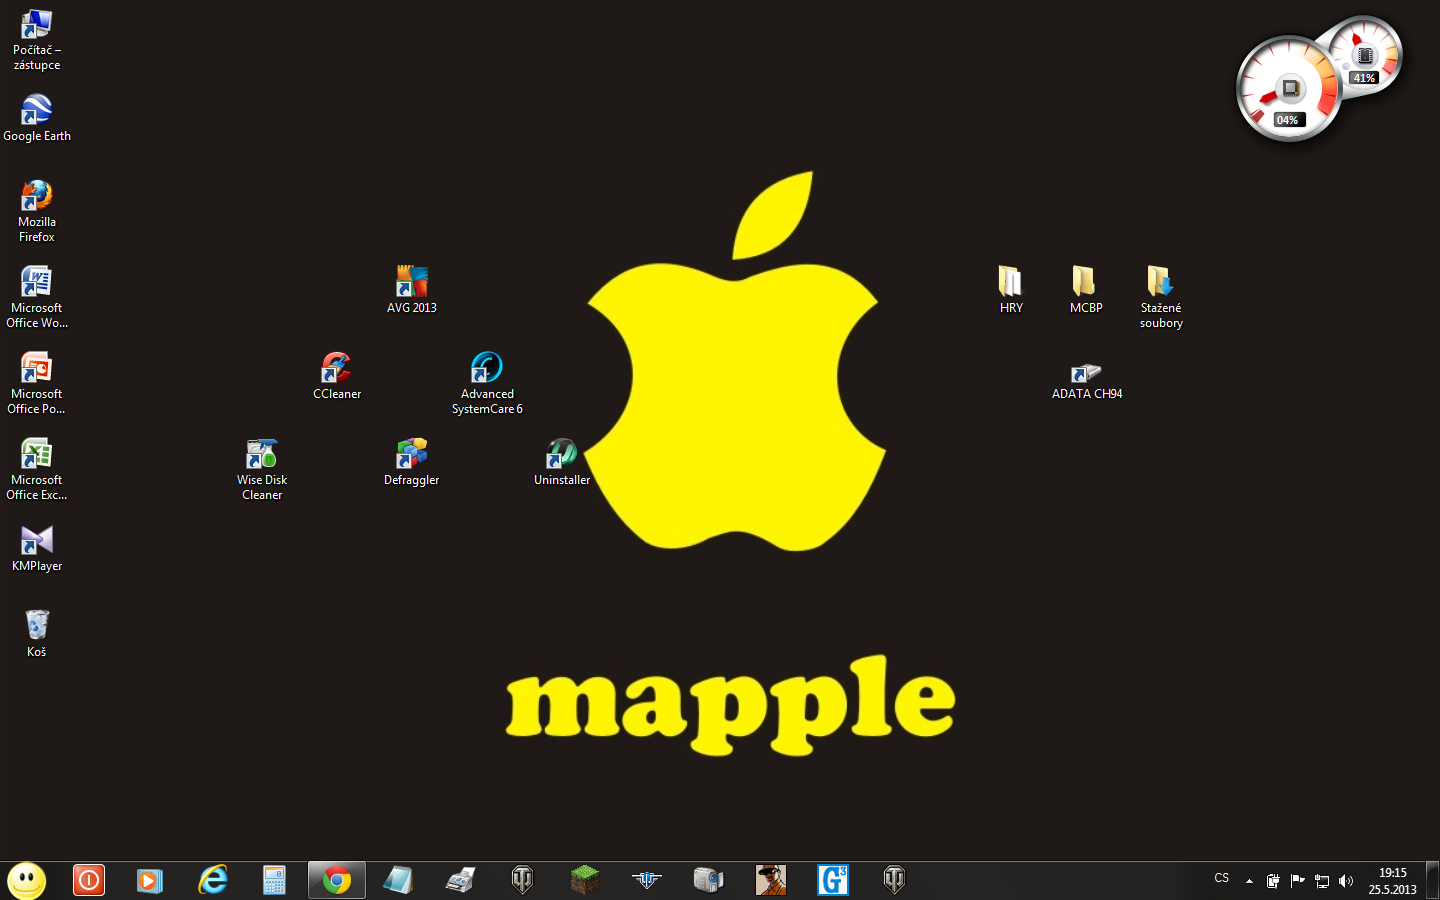Open the volume speaker tray icon

tap(1346, 881)
